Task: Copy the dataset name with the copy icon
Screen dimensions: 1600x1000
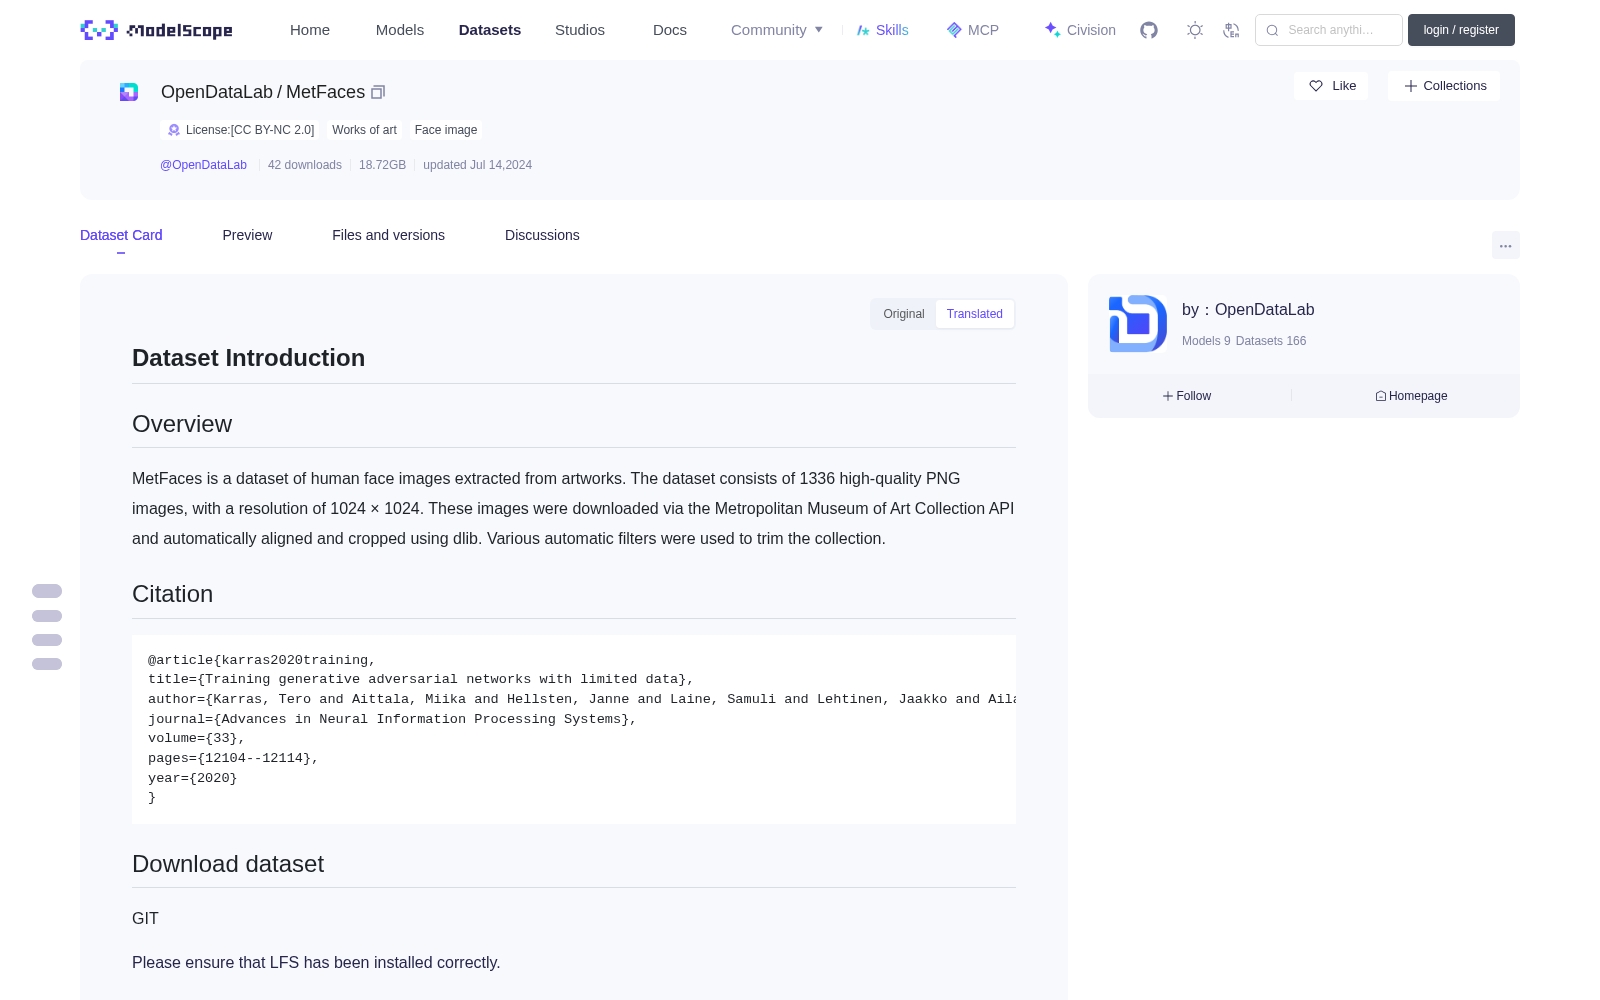Action: [x=378, y=92]
